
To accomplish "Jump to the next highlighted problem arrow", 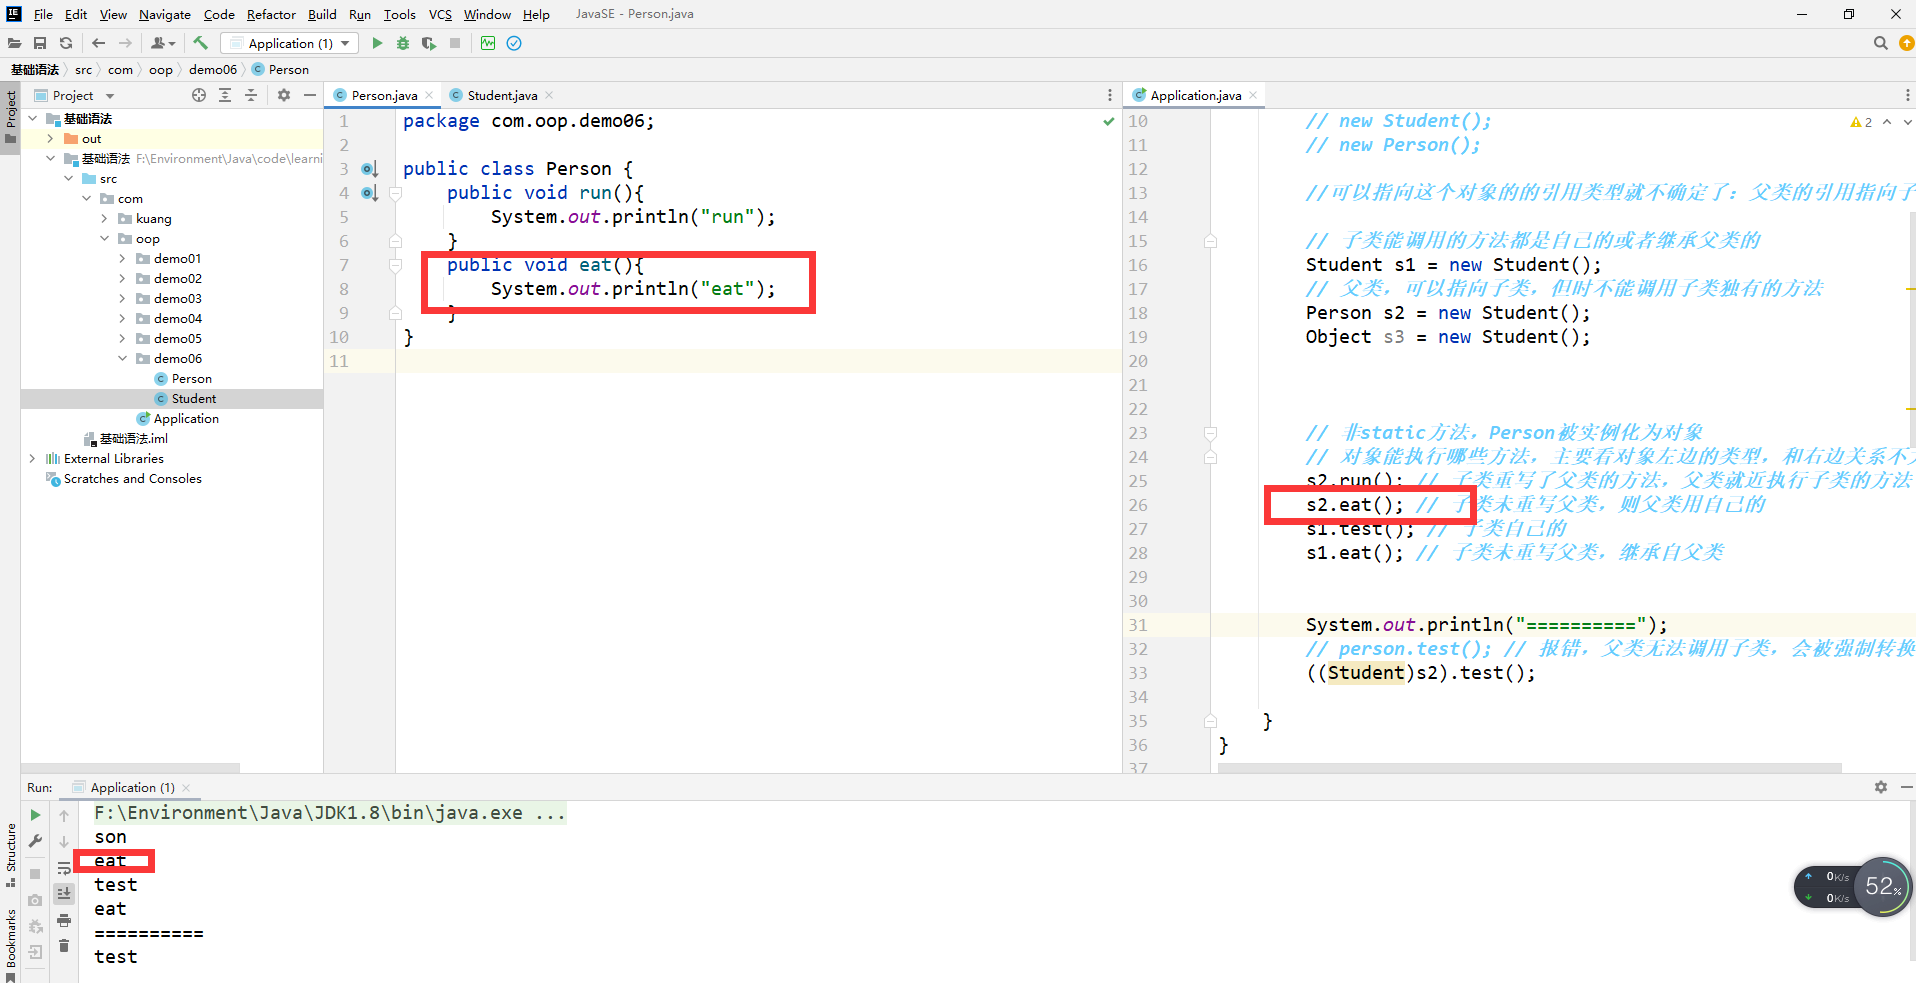I will (x=1906, y=122).
